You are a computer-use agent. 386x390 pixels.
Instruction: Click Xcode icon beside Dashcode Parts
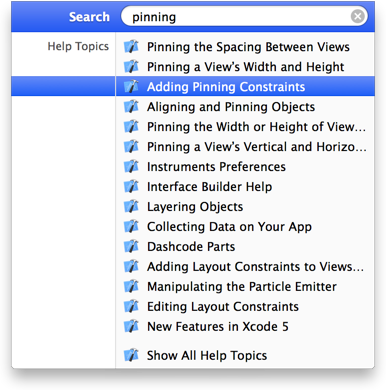(131, 247)
